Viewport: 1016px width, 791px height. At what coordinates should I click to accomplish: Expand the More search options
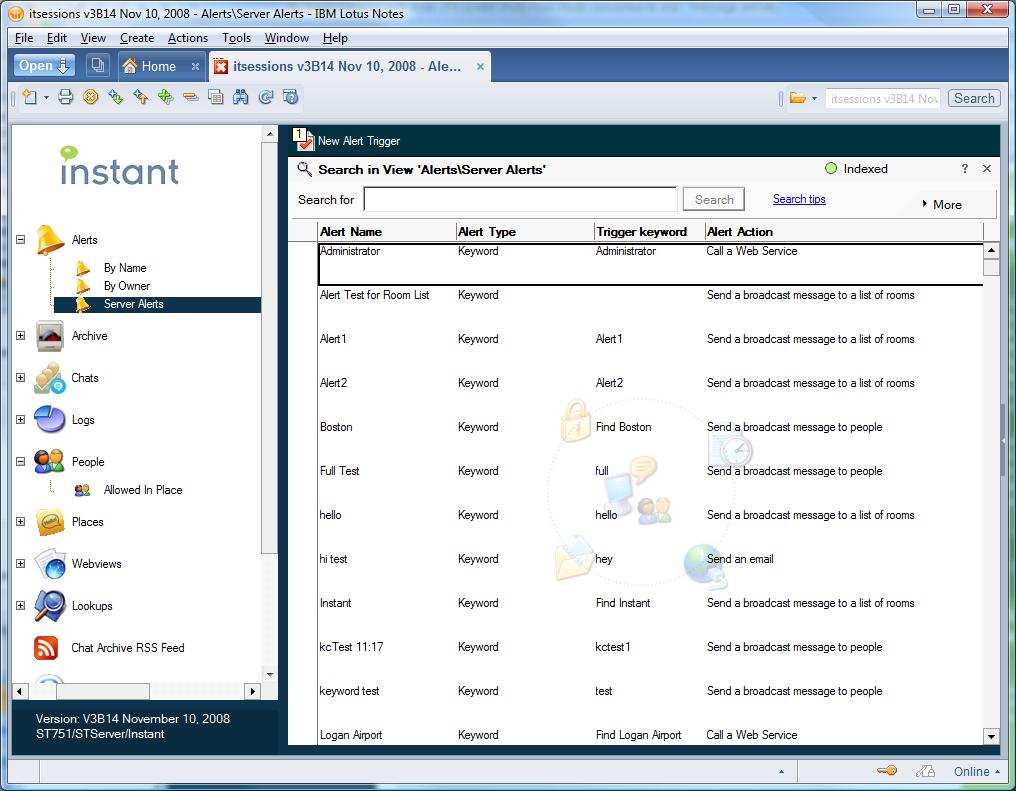click(x=942, y=205)
